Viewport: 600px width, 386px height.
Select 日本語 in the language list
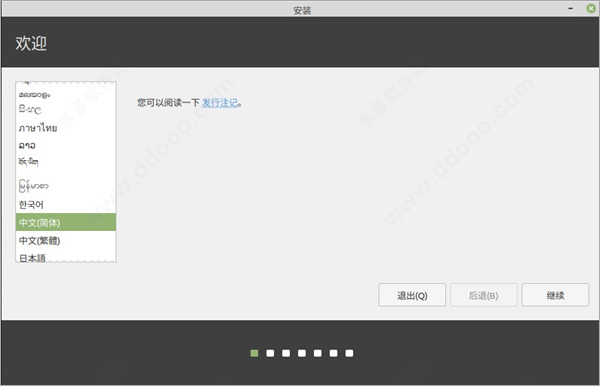[66, 257]
